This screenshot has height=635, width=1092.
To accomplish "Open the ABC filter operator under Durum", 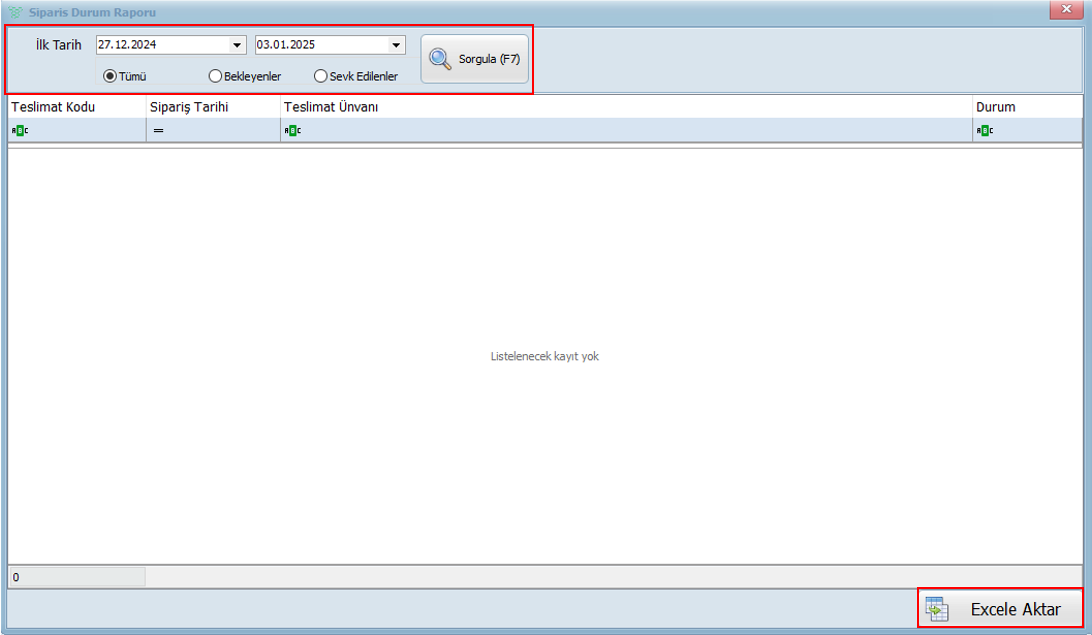I will (x=984, y=131).
